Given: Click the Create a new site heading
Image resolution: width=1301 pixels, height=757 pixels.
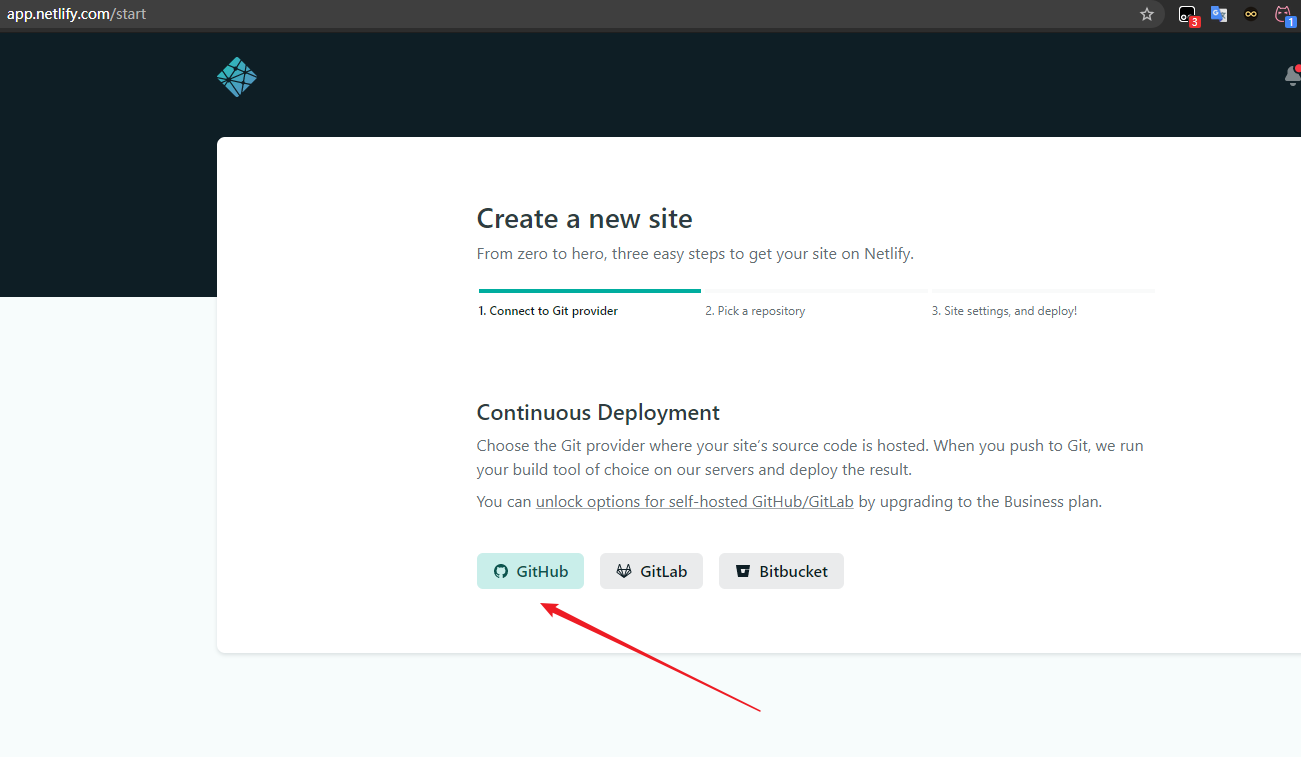Looking at the screenshot, I should [x=584, y=218].
